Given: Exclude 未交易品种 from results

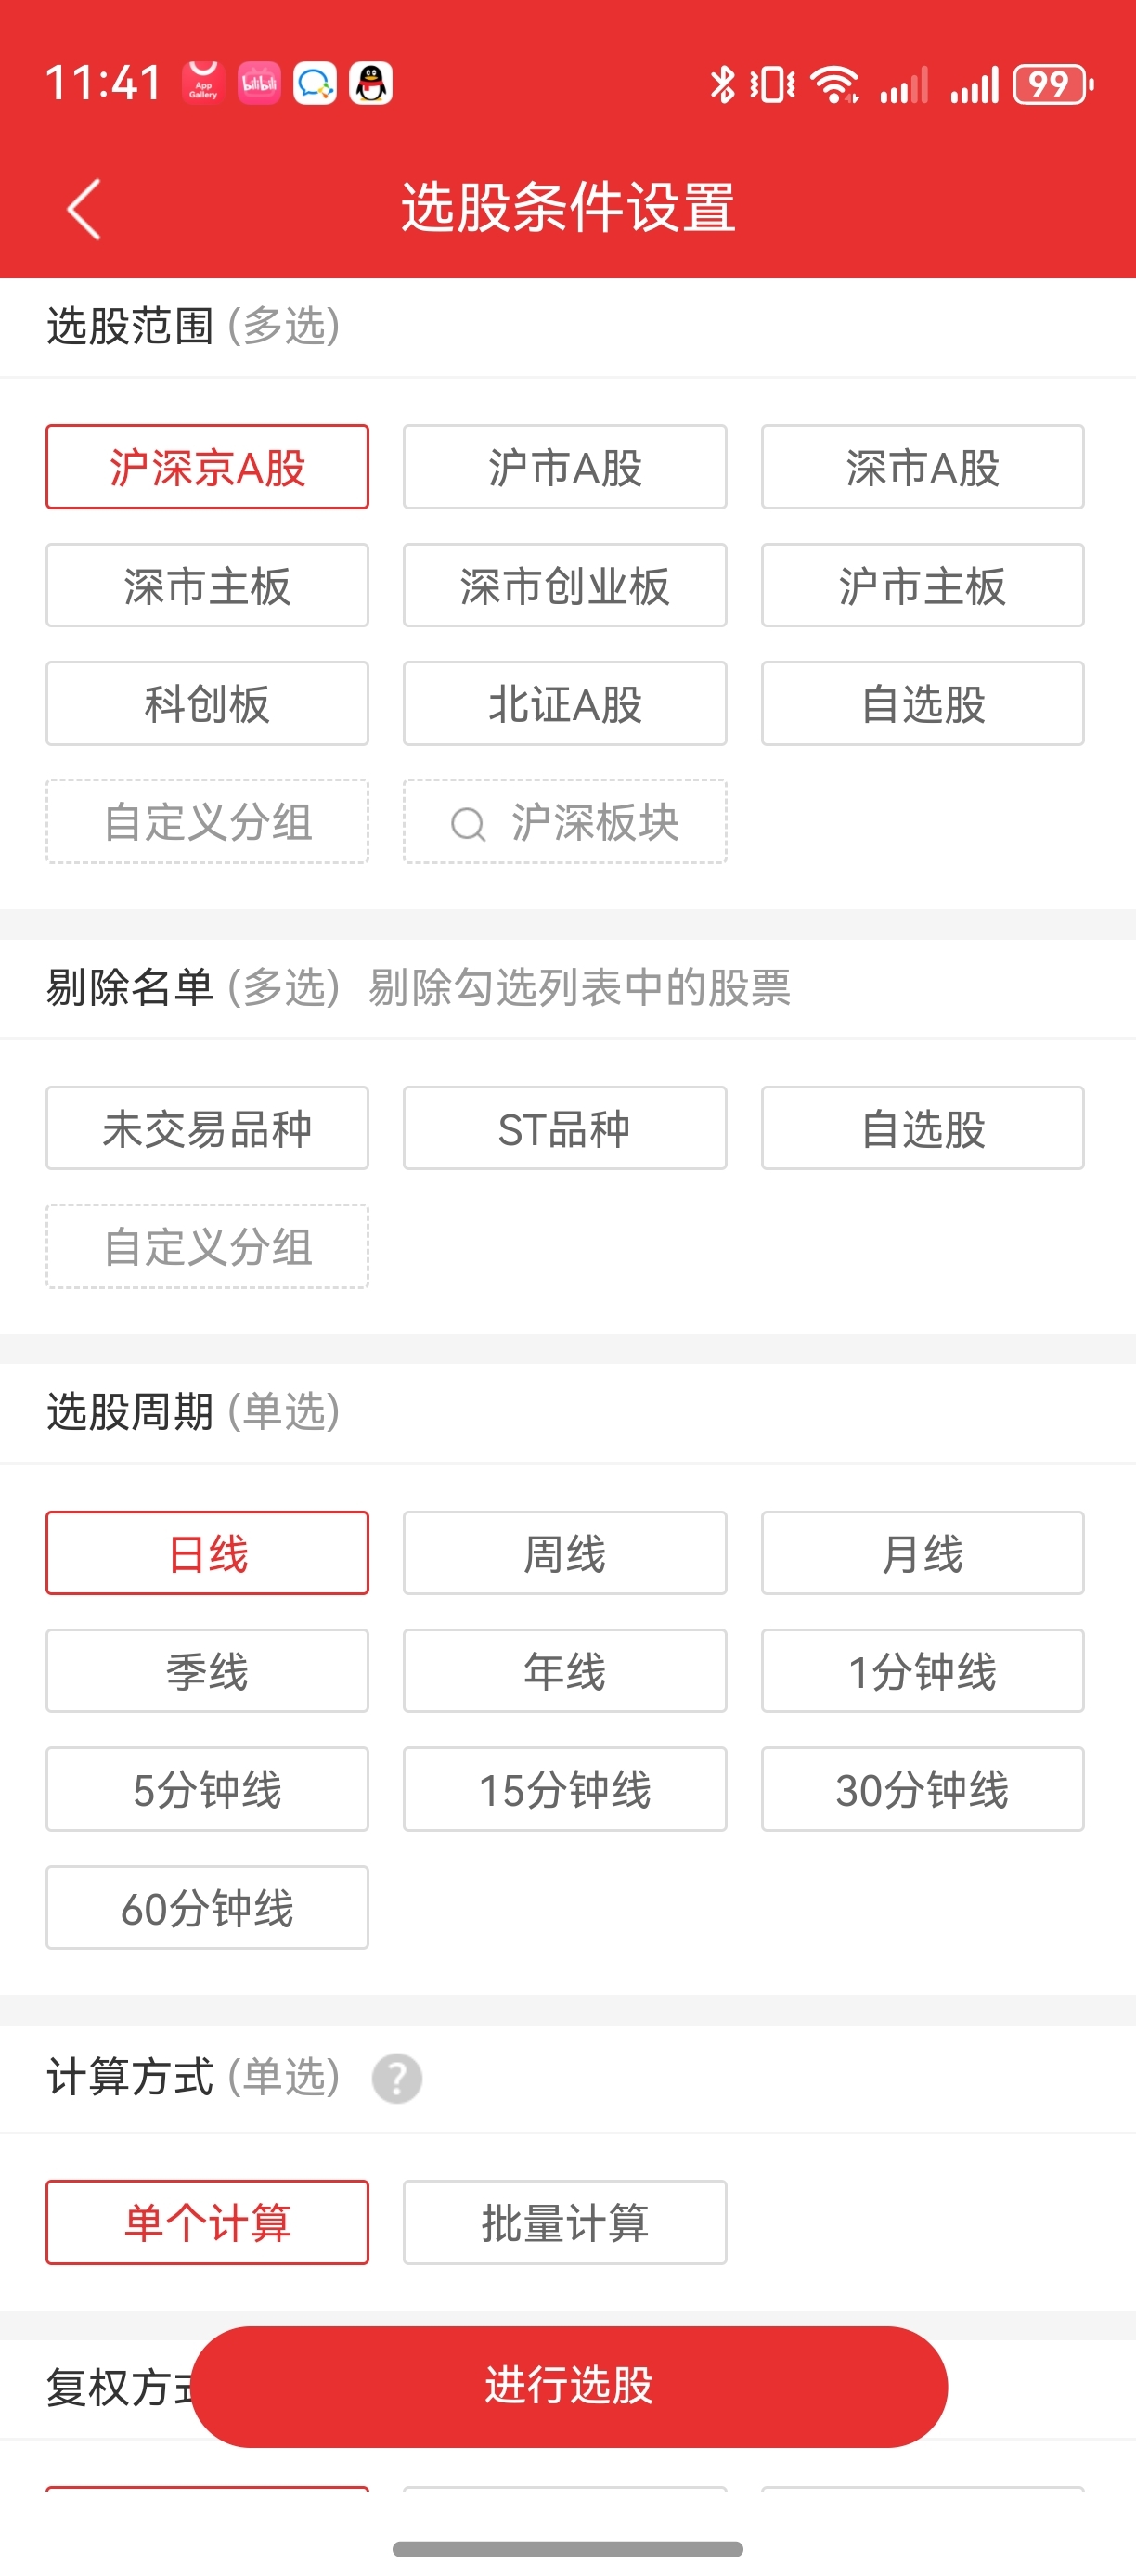Looking at the screenshot, I should (x=207, y=1128).
